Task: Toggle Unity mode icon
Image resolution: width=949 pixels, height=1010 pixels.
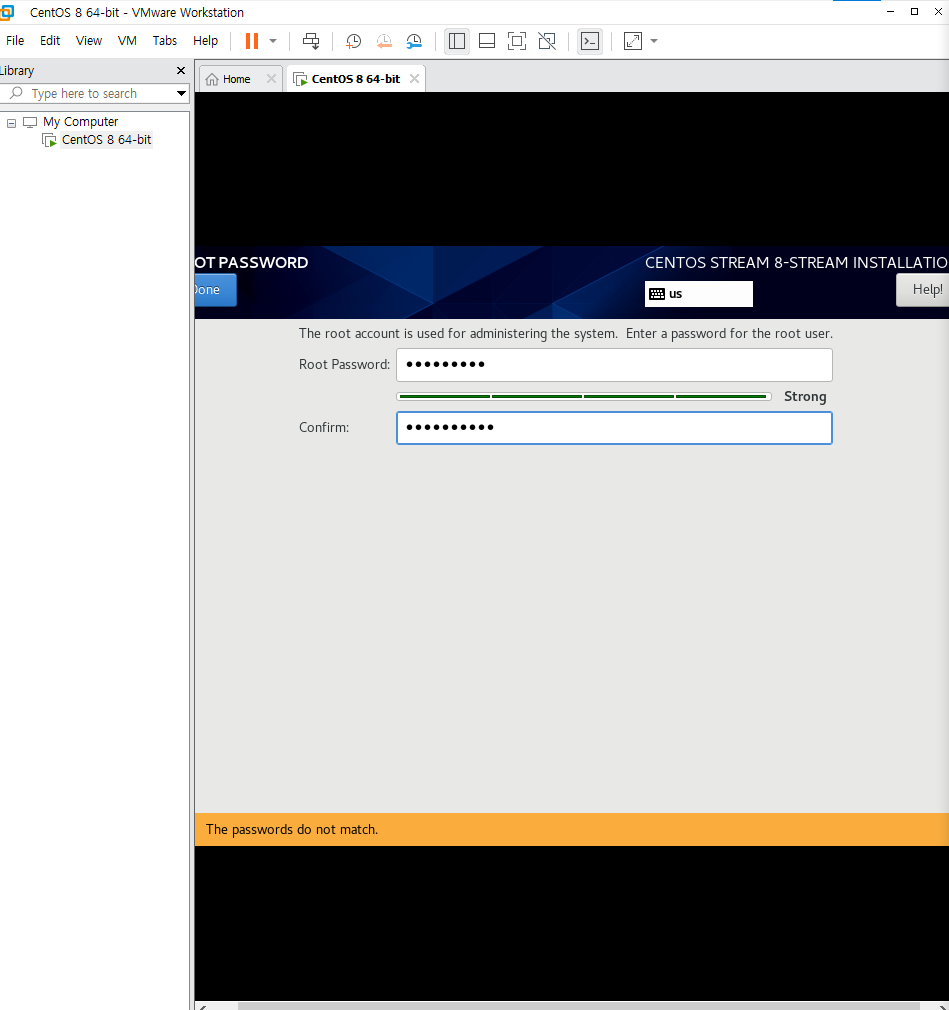Action: [x=547, y=41]
